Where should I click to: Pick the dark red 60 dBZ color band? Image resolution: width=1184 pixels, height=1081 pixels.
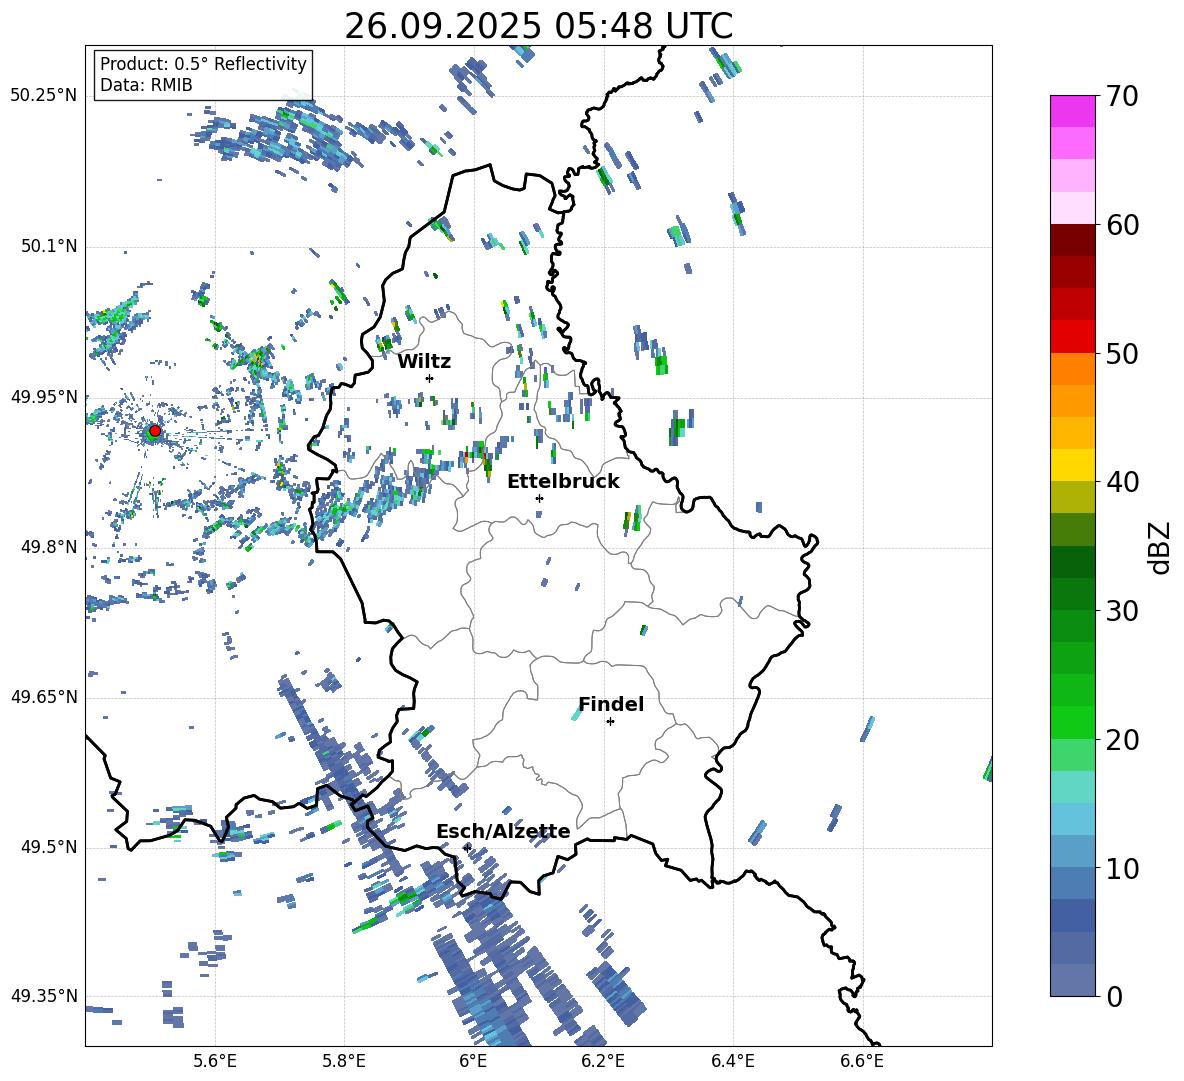click(x=1072, y=240)
